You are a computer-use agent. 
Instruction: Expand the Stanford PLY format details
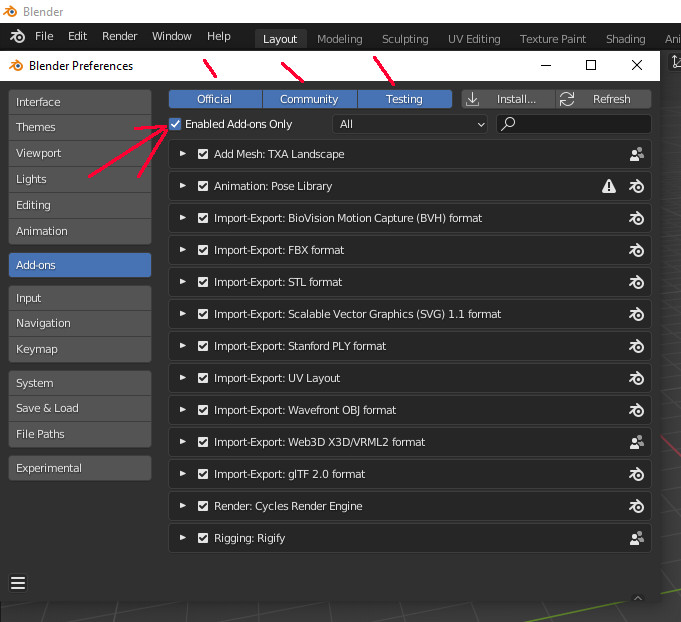pos(183,346)
